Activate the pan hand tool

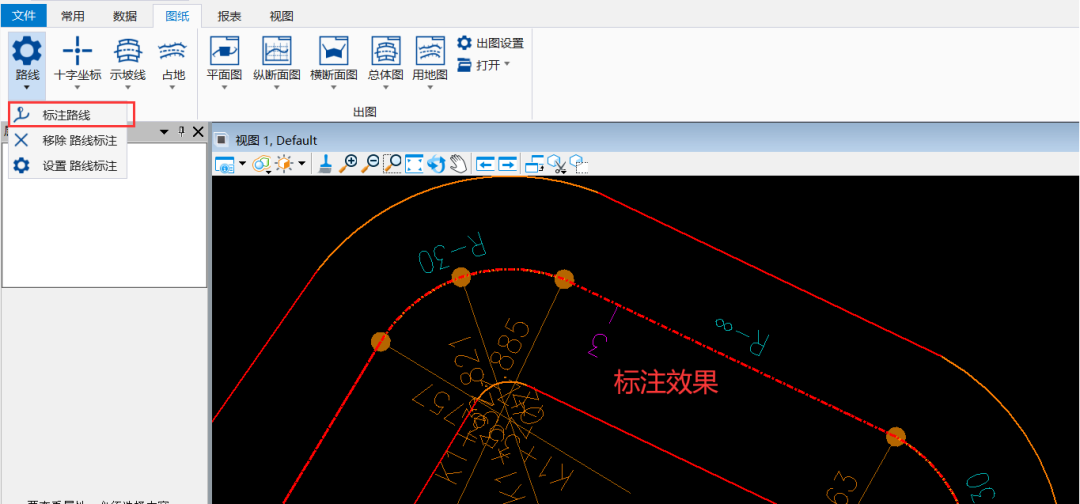click(x=459, y=164)
